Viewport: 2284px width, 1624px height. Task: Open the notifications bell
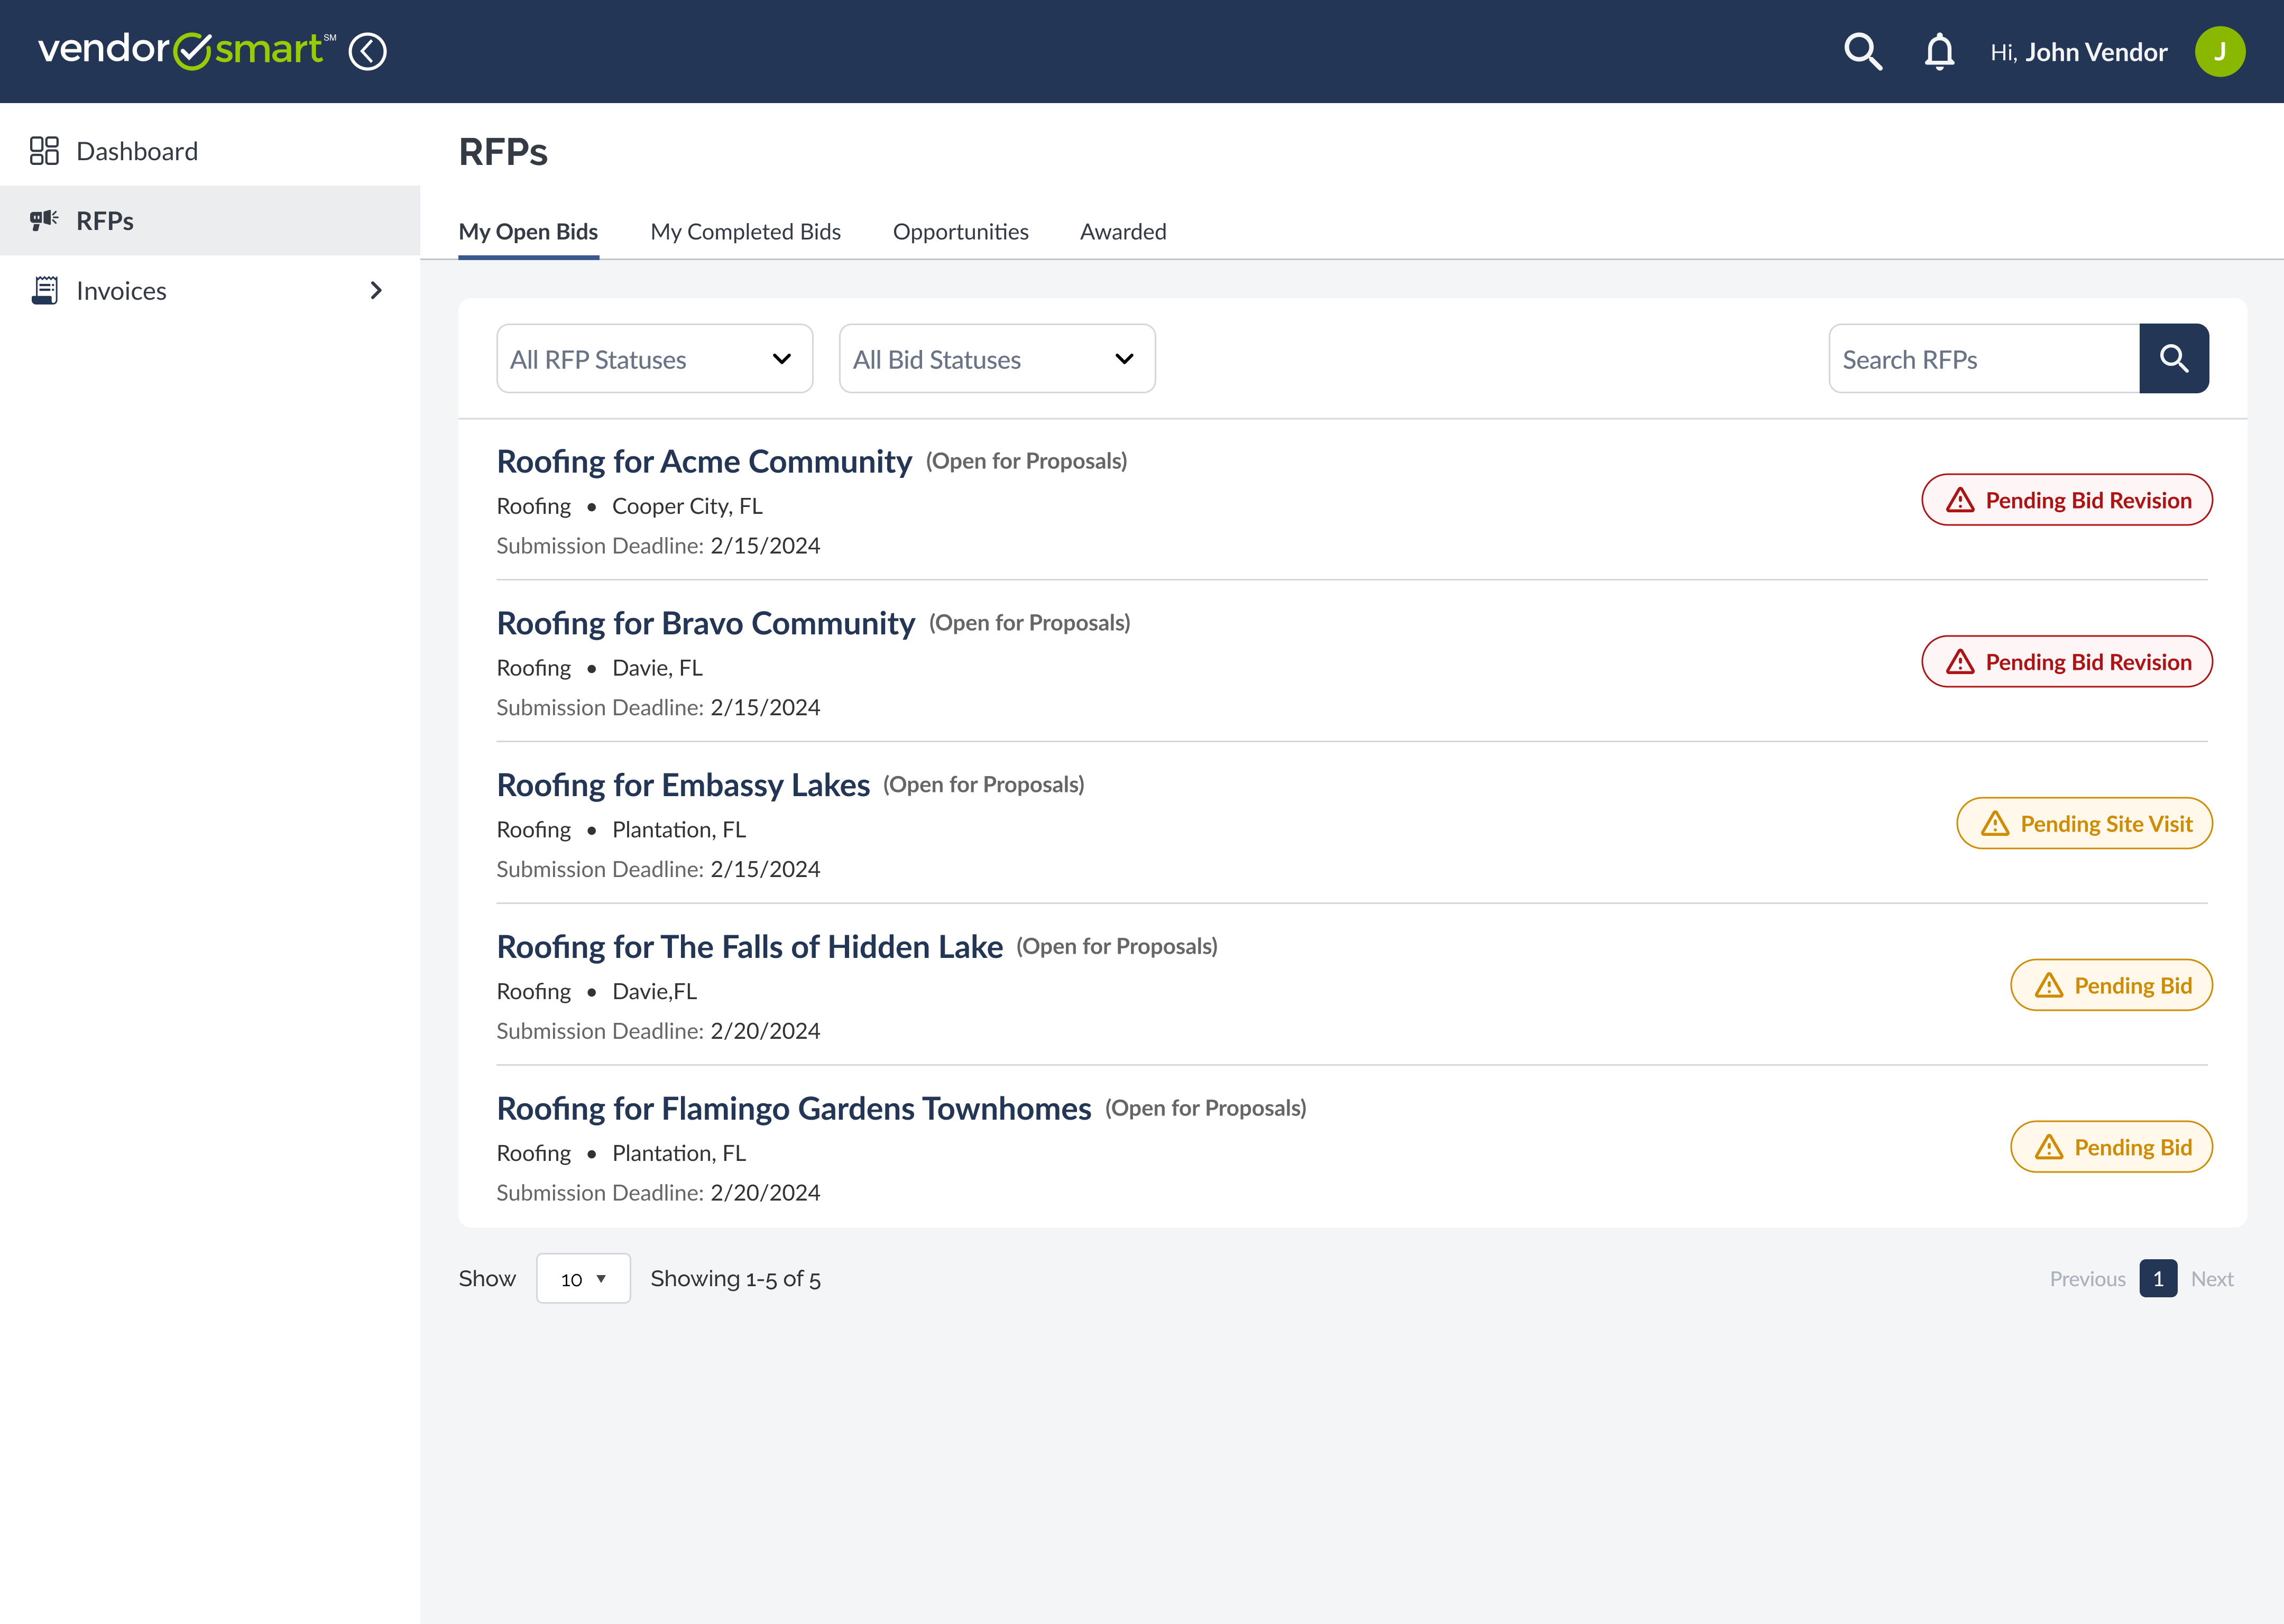click(1939, 51)
